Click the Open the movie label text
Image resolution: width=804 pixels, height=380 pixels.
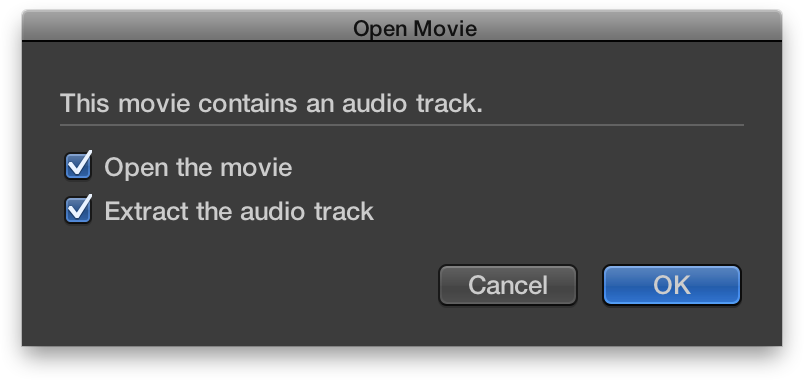click(198, 167)
